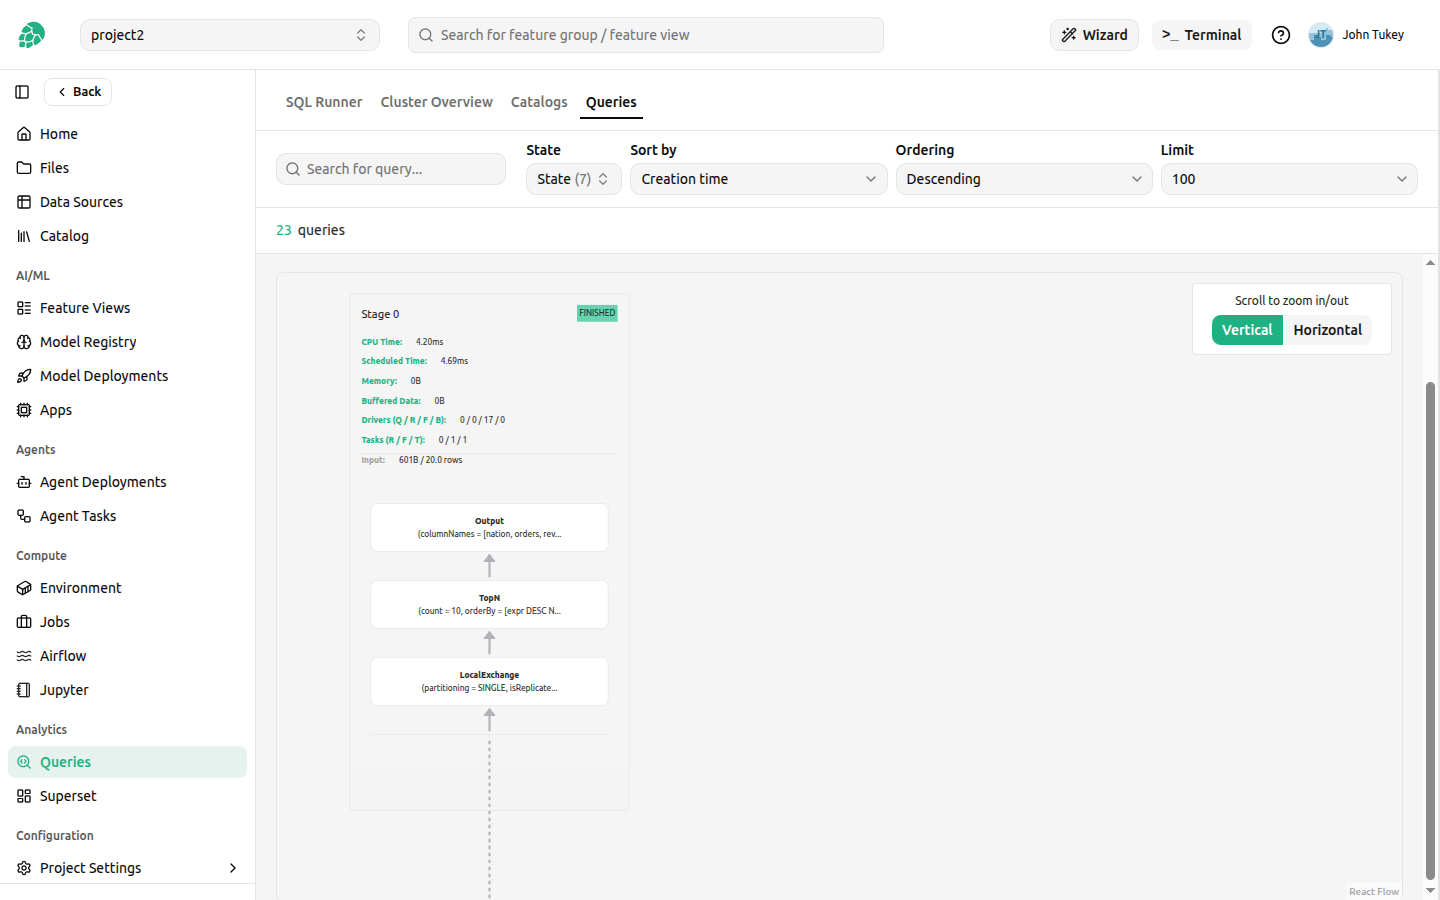Focus the feature group search field
This screenshot has width=1440, height=900.
coord(646,35)
